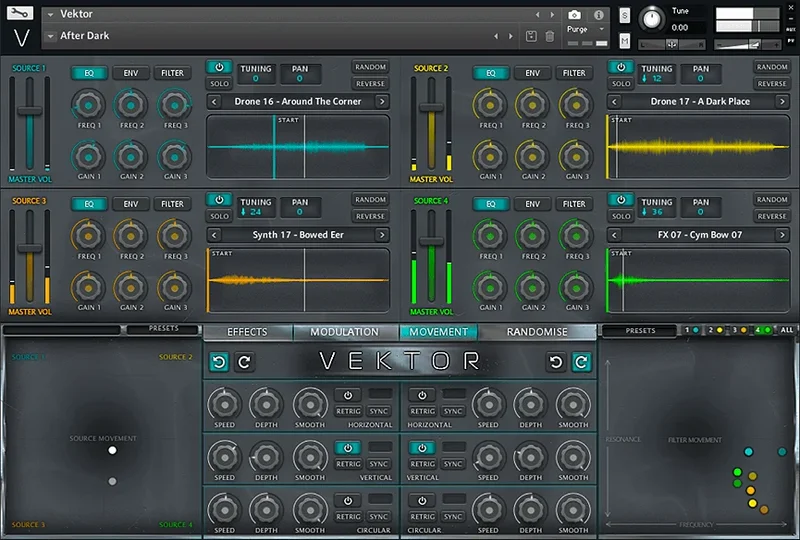
Task: Select Source 2 Filter tab
Action: tap(574, 73)
